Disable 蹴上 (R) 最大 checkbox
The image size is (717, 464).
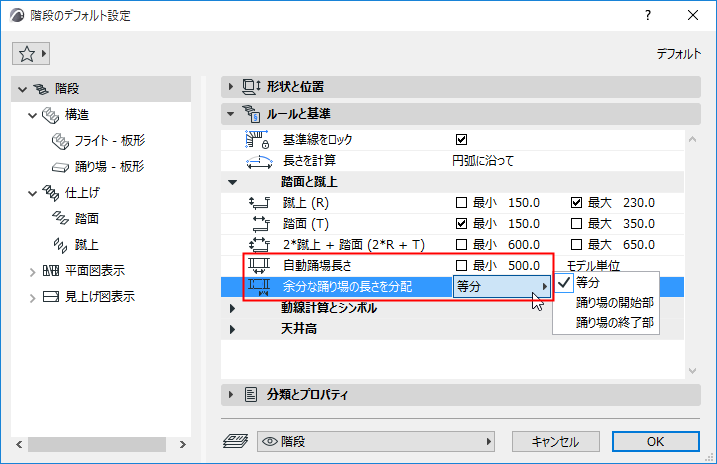coord(576,203)
